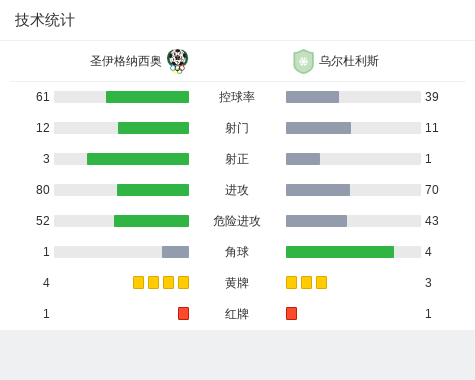Click 乌尔杜利斯's last yellow card icon
The height and width of the screenshot is (380, 475).
(321, 283)
